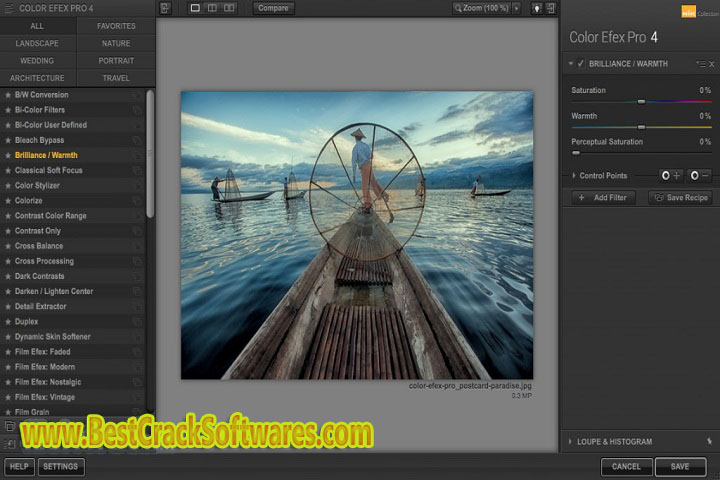Image resolution: width=720 pixels, height=480 pixels.
Task: Open presets icon for Cross Processing
Action: (137, 261)
